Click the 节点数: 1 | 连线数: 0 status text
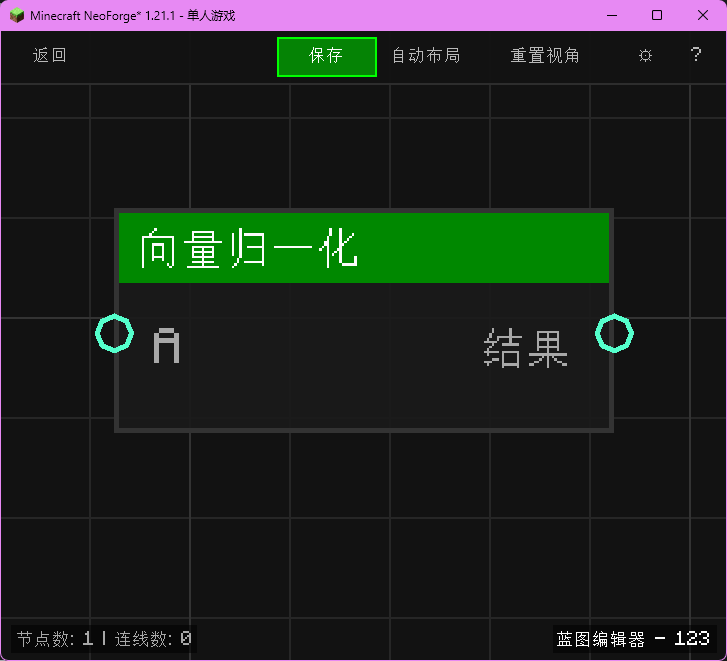Viewport: 727px width, 661px height. point(104,639)
